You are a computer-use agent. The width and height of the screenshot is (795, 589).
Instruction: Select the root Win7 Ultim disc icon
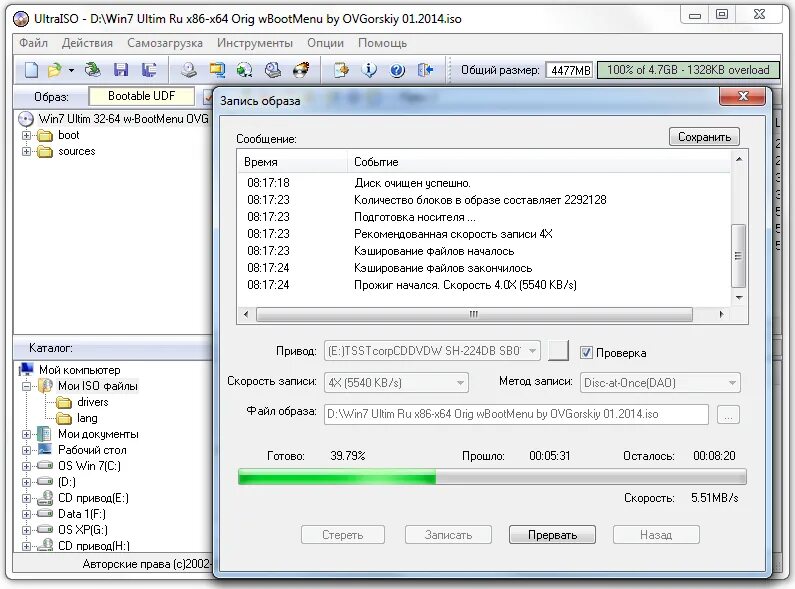coord(25,119)
